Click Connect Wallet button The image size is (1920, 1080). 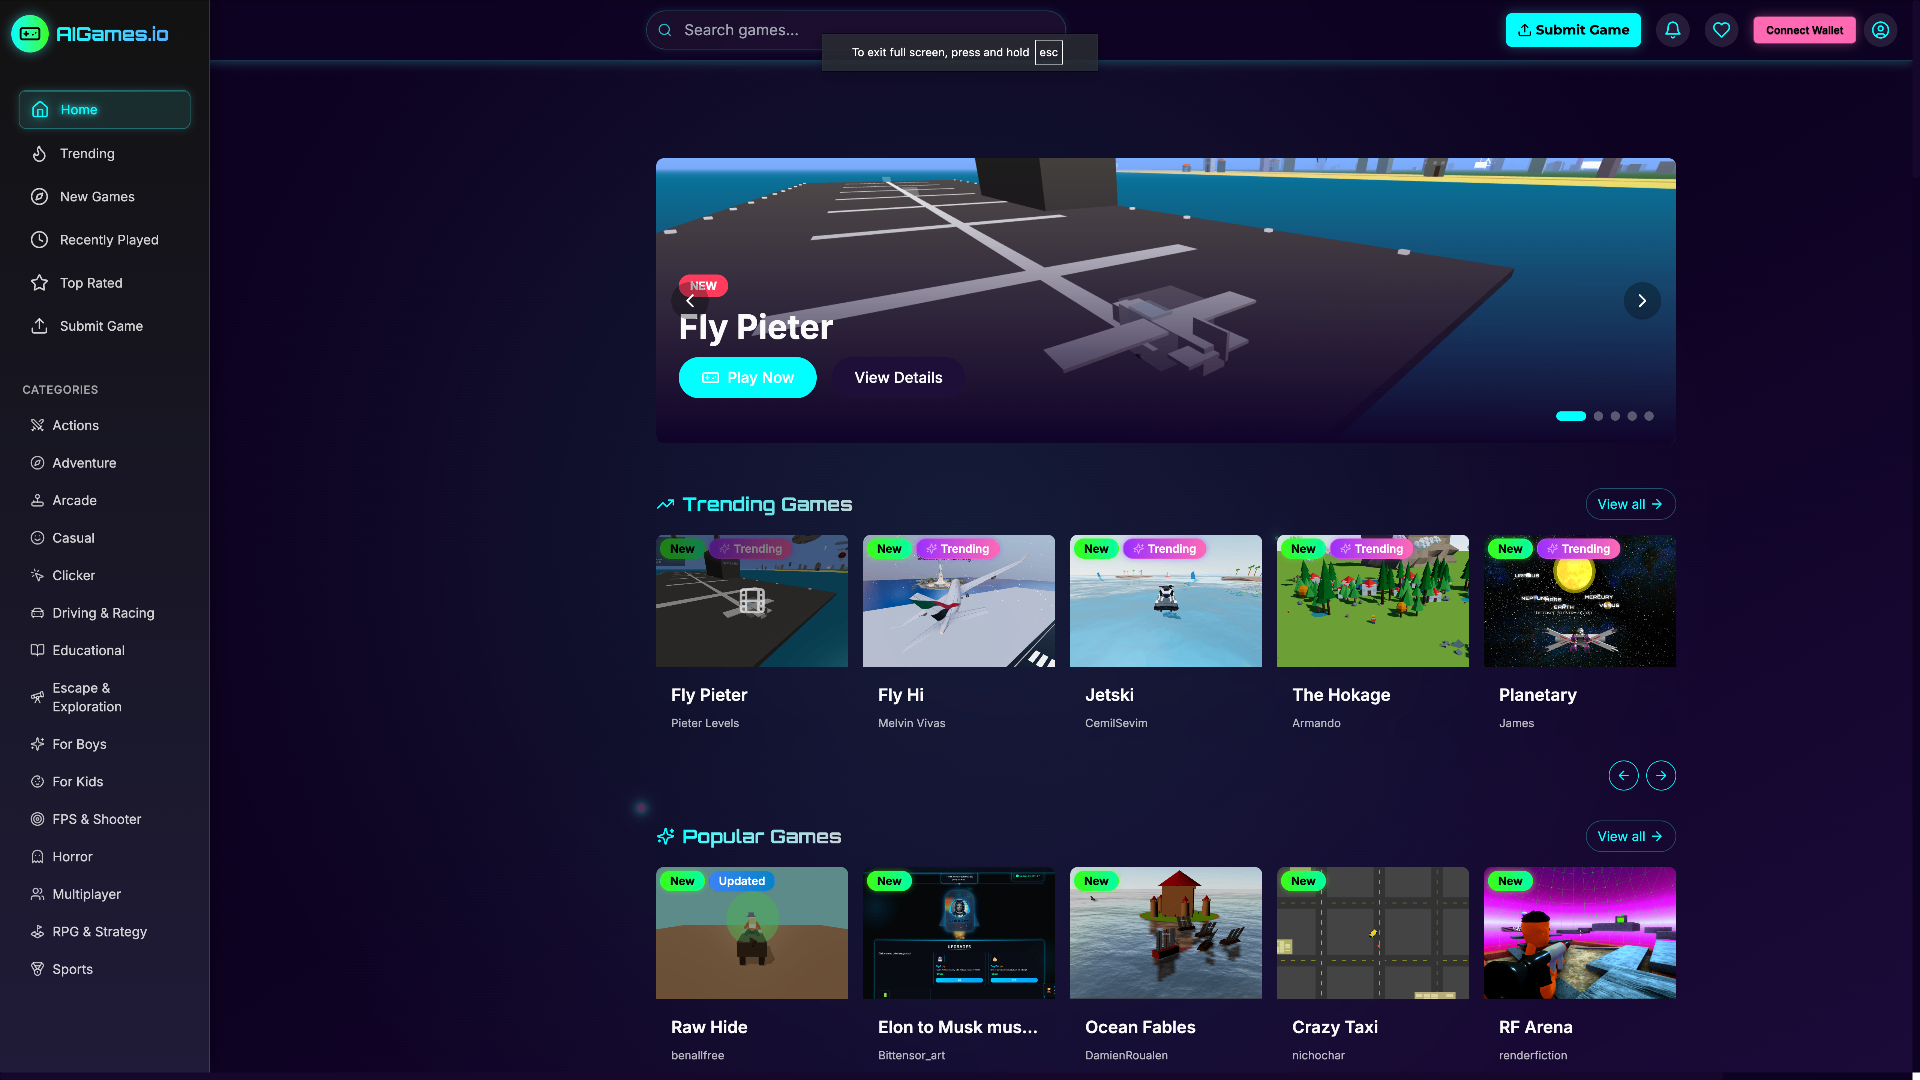pos(1804,30)
